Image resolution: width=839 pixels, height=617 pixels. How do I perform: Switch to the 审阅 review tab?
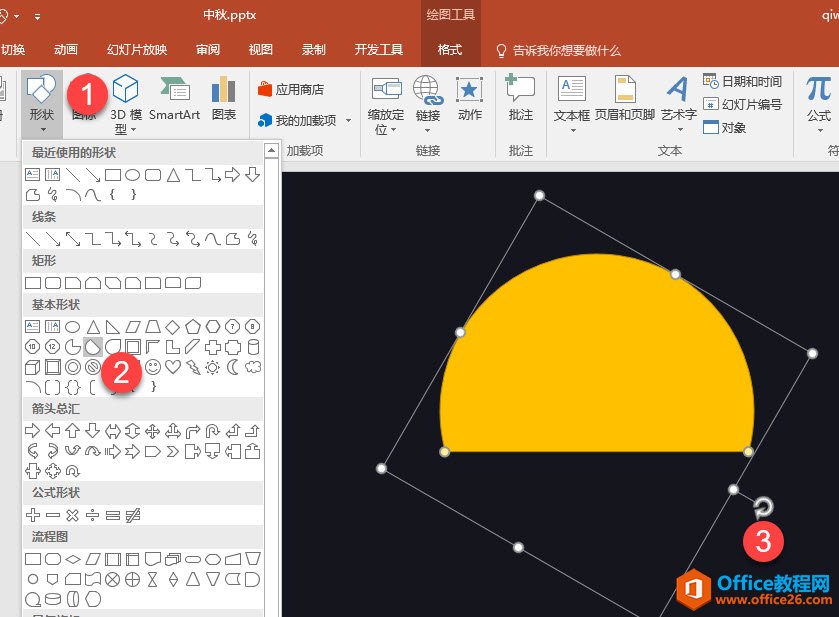(208, 50)
